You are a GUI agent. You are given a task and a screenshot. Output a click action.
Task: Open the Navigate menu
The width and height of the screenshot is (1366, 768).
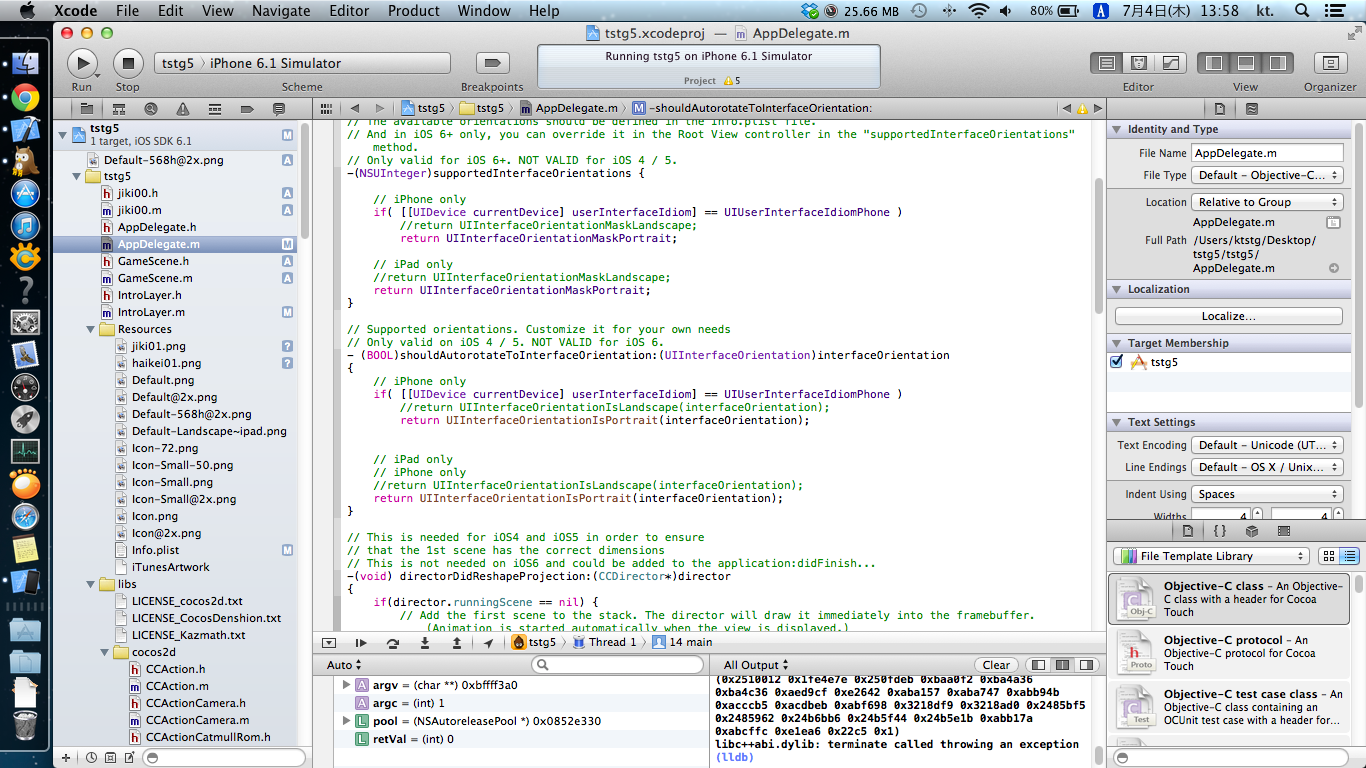point(281,11)
